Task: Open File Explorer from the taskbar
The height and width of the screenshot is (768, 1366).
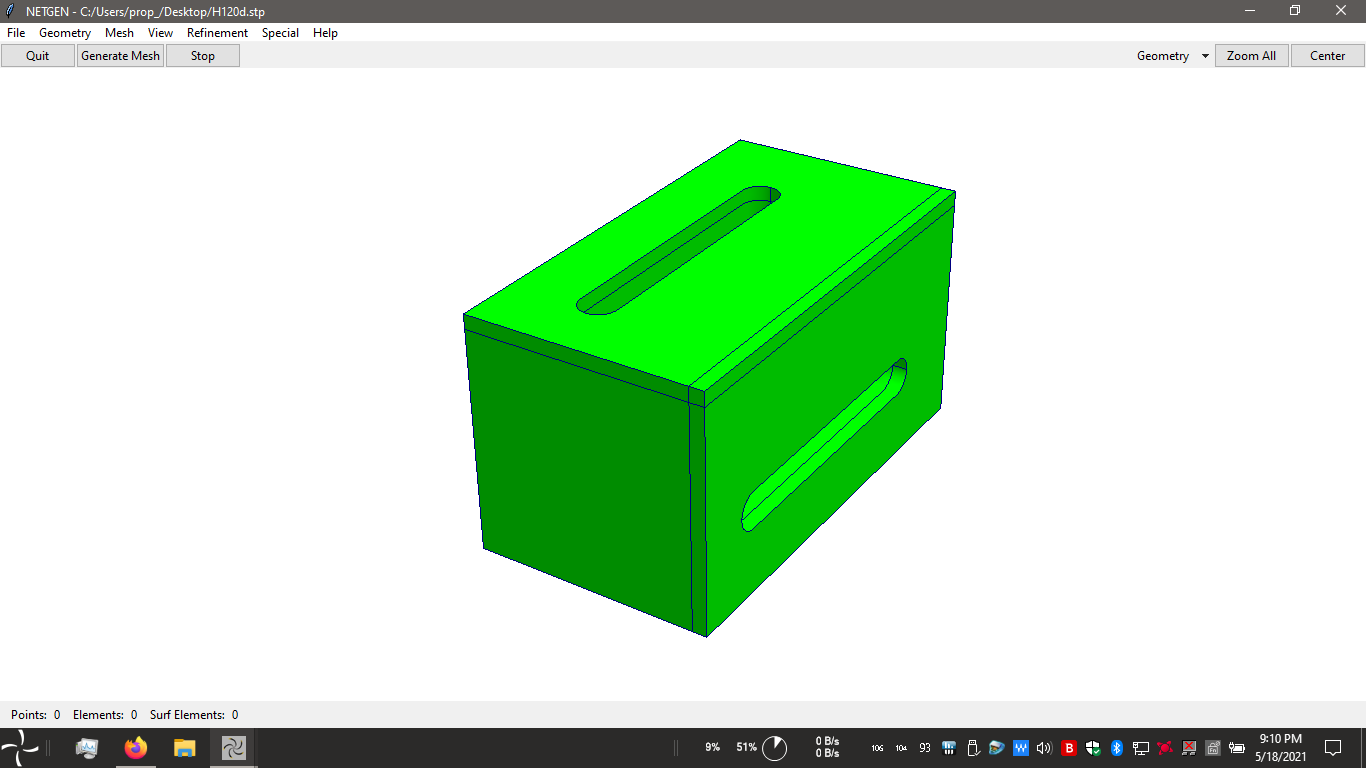Action: click(x=184, y=748)
